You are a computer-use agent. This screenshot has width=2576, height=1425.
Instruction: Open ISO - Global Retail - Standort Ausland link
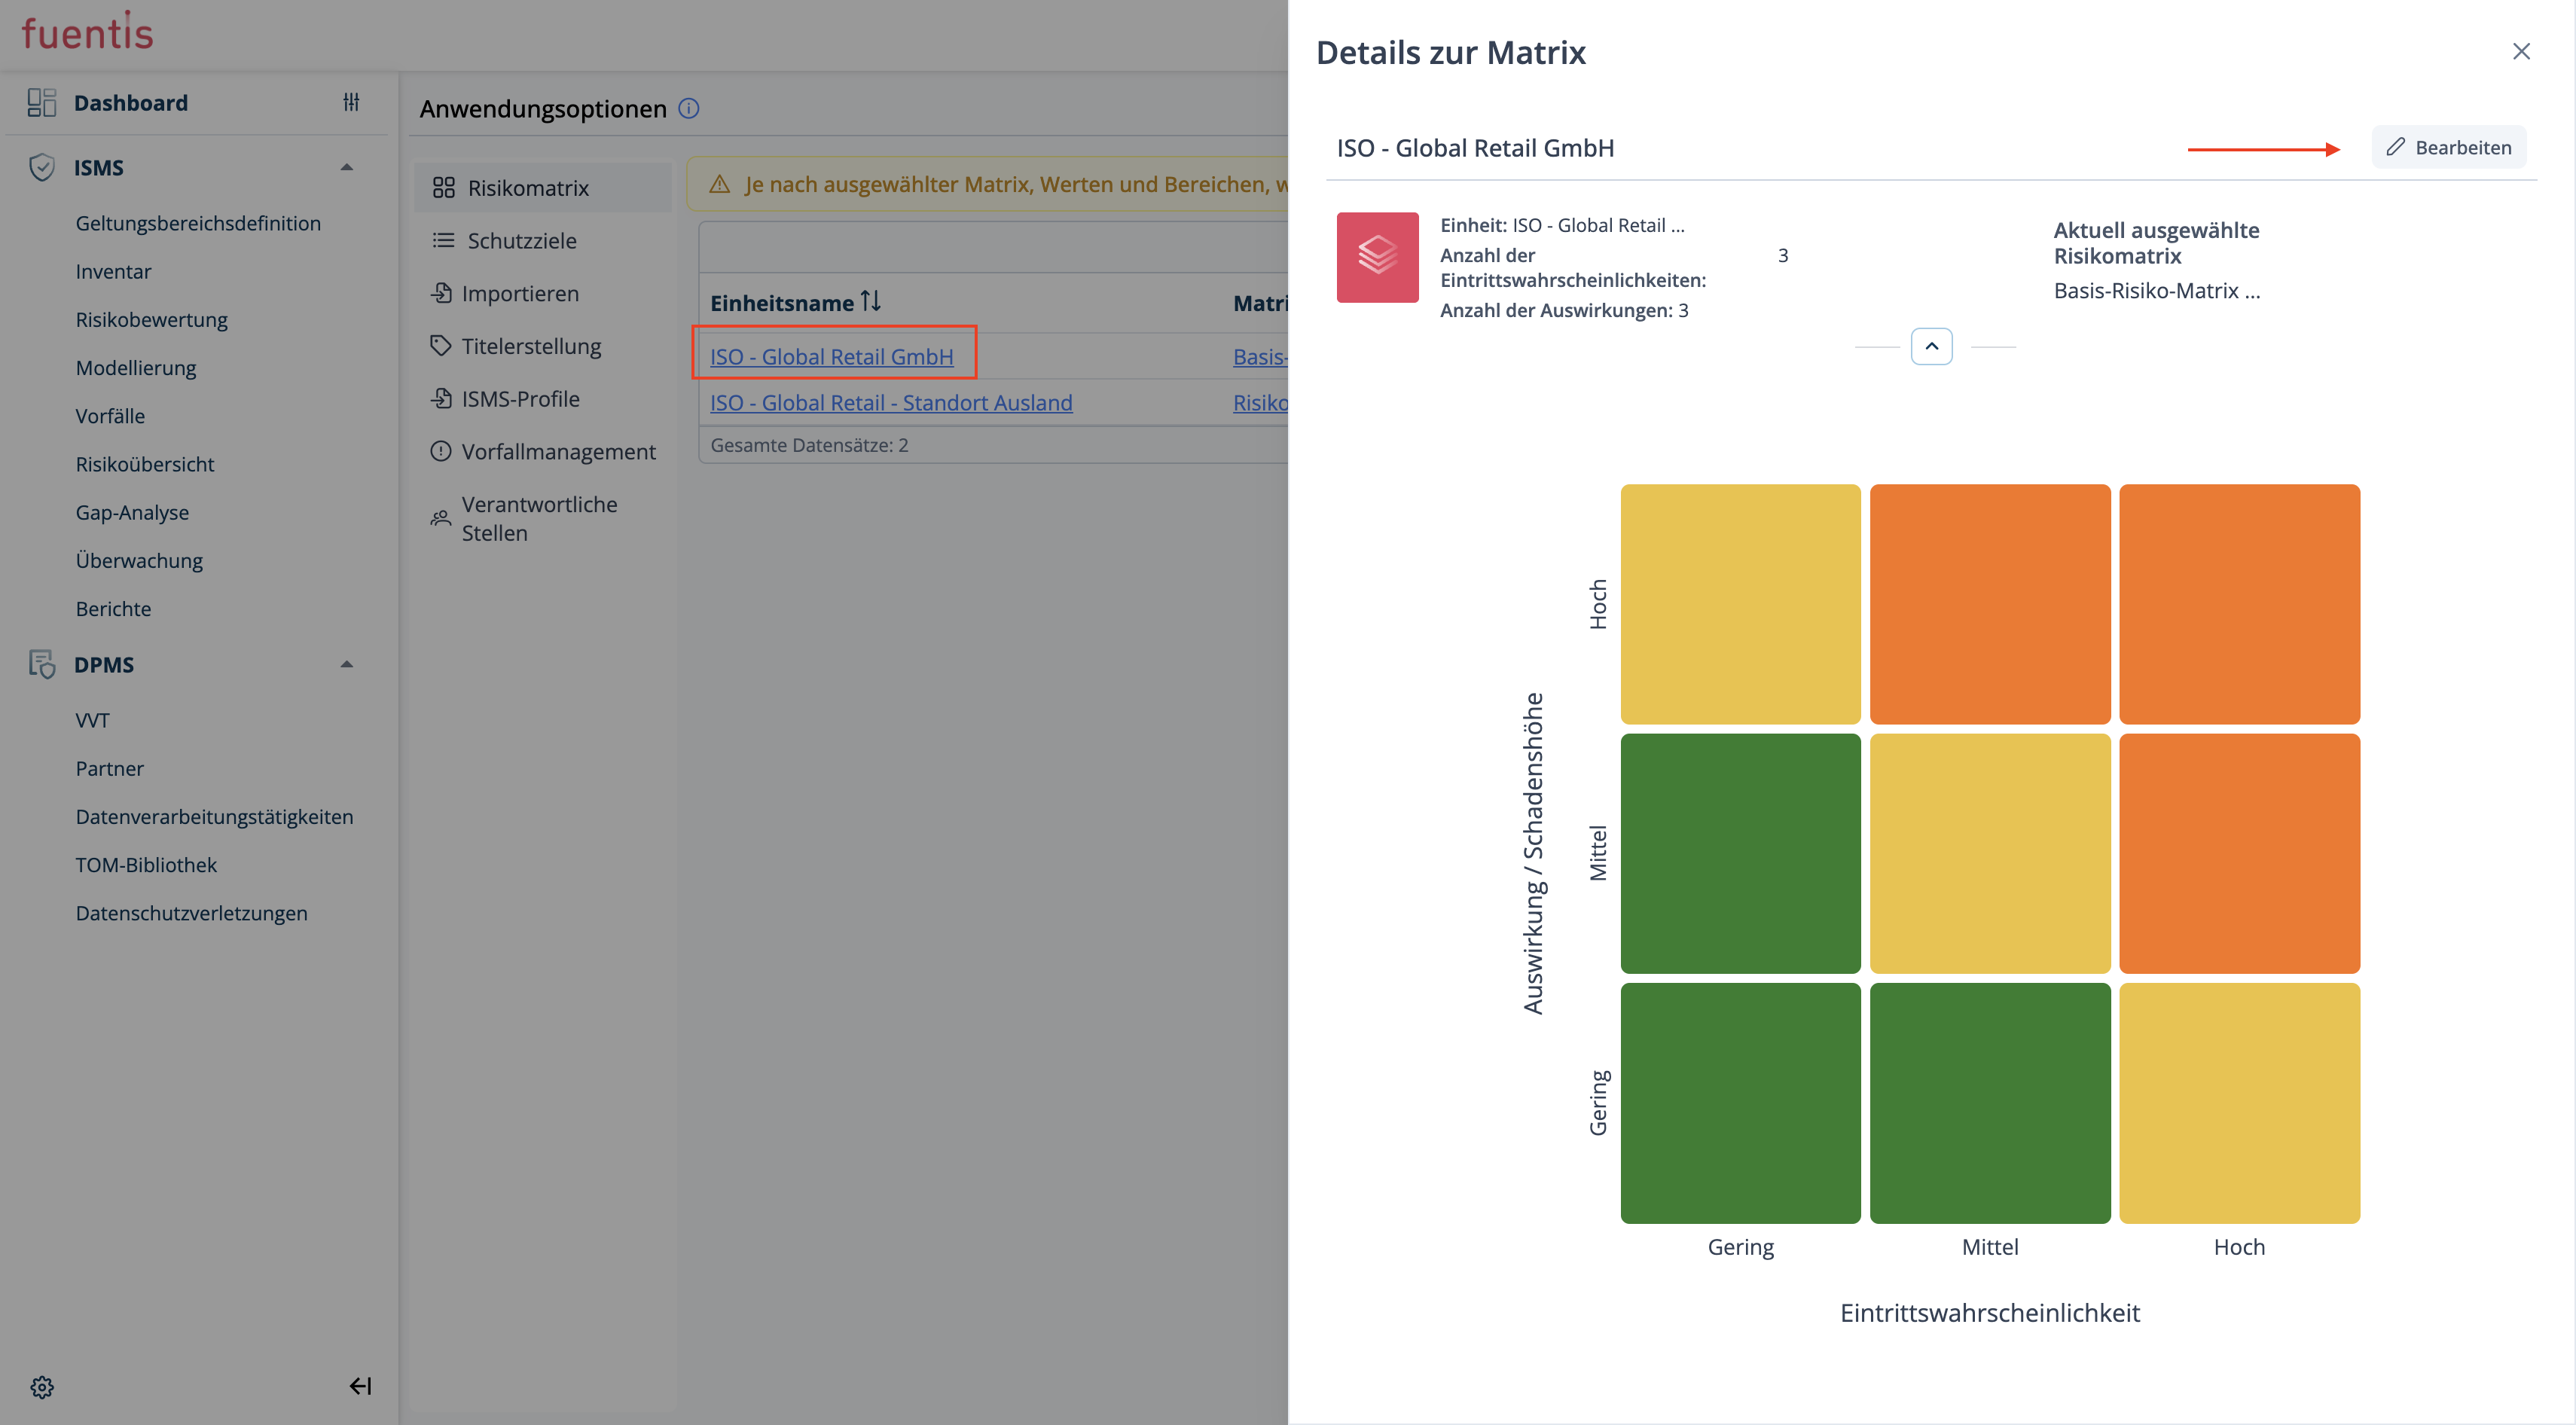[x=891, y=402]
